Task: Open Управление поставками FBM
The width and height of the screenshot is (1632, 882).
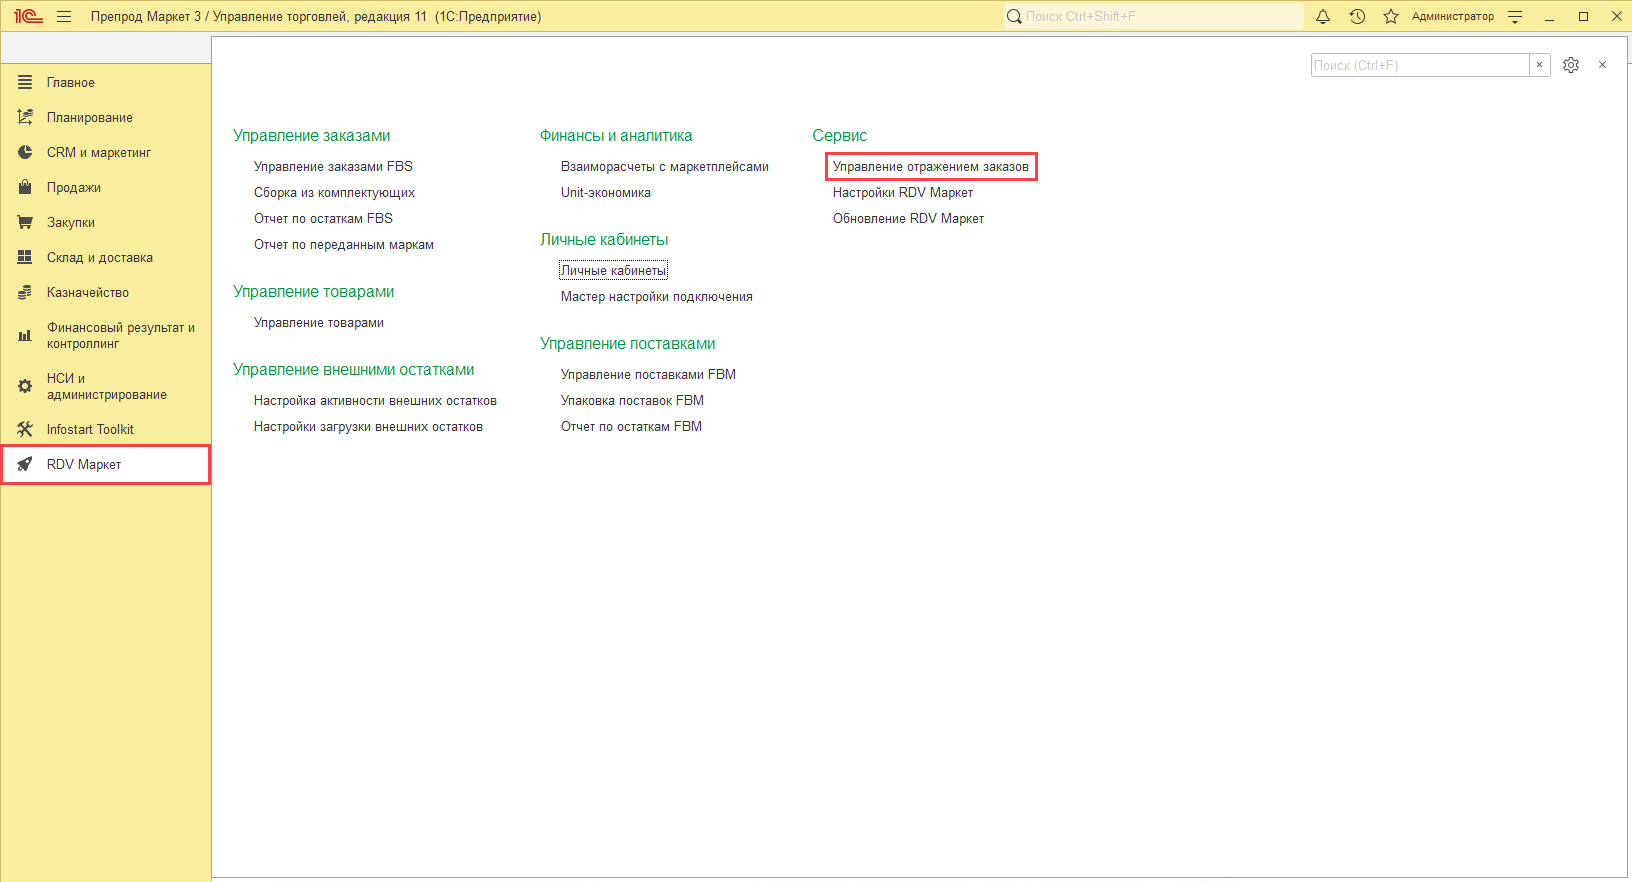Action: 648,374
